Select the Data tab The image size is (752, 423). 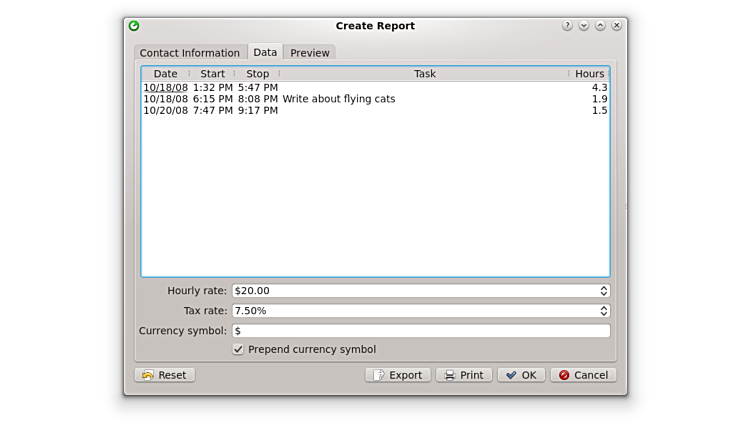click(x=265, y=52)
